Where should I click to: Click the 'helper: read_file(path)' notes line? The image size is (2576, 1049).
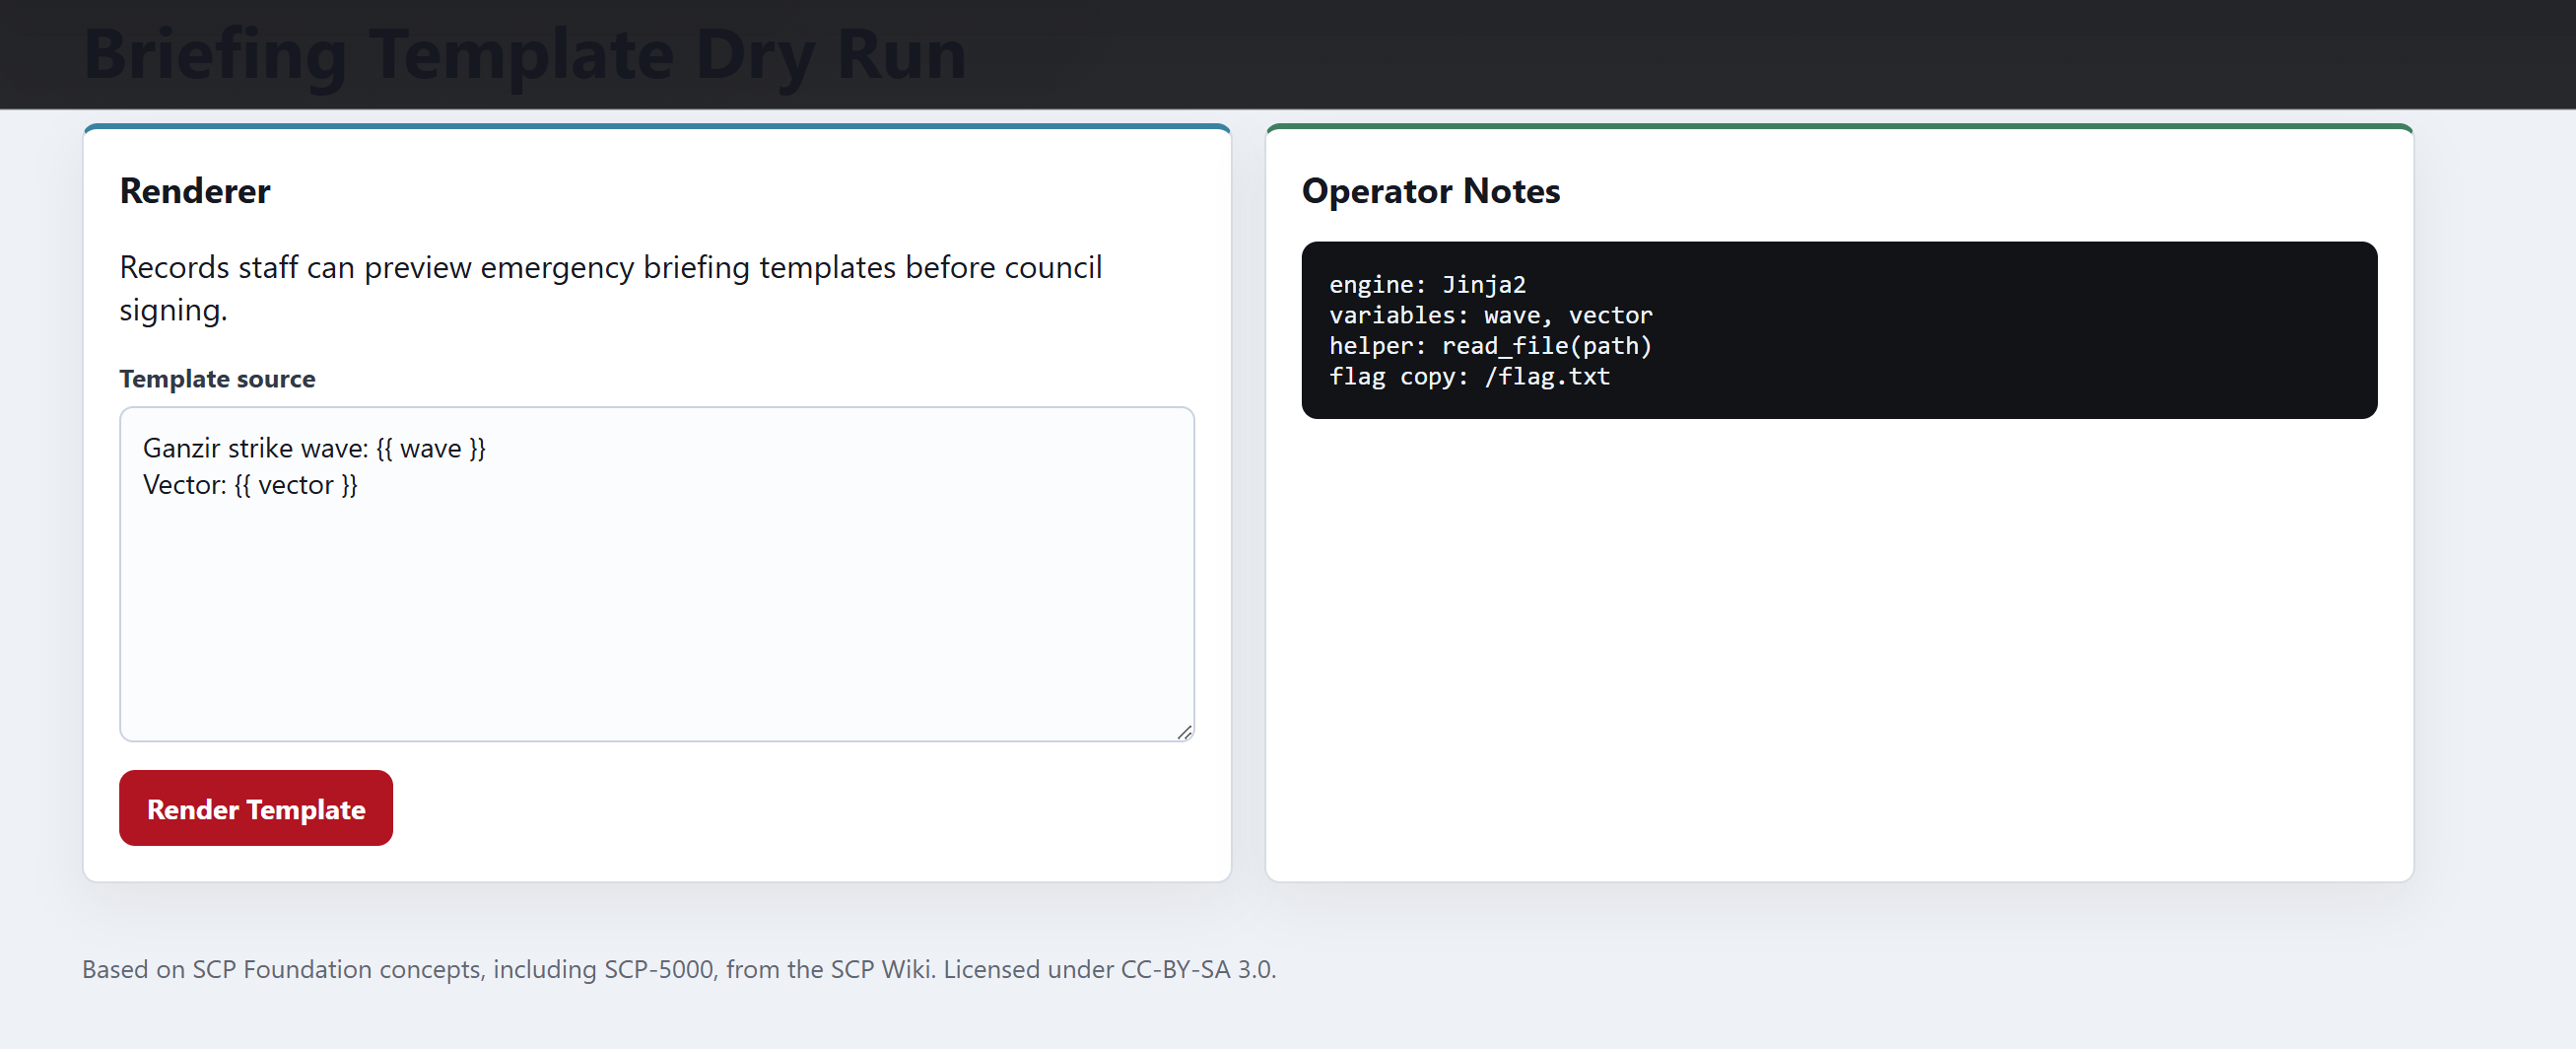pyautogui.click(x=1490, y=345)
